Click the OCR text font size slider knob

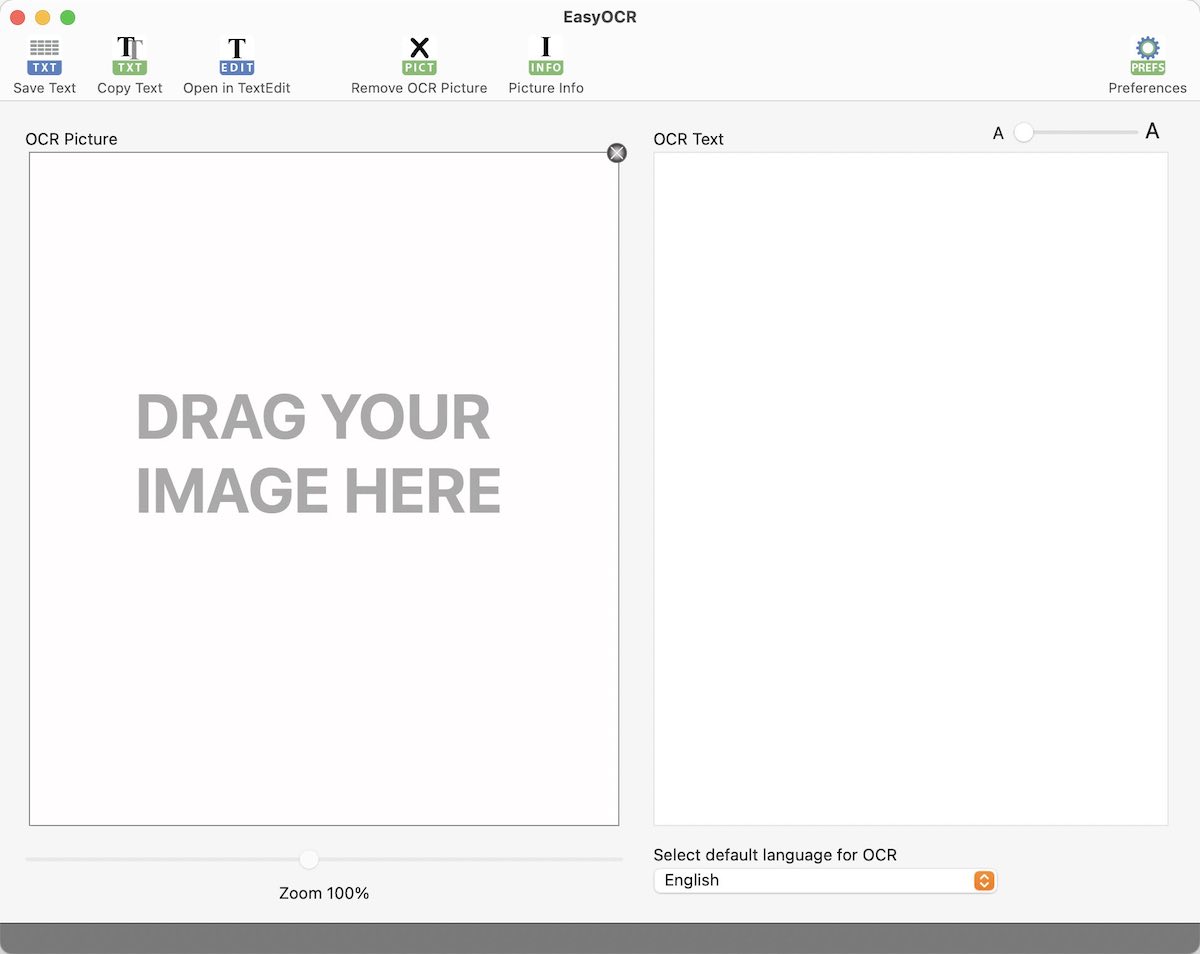click(1024, 132)
